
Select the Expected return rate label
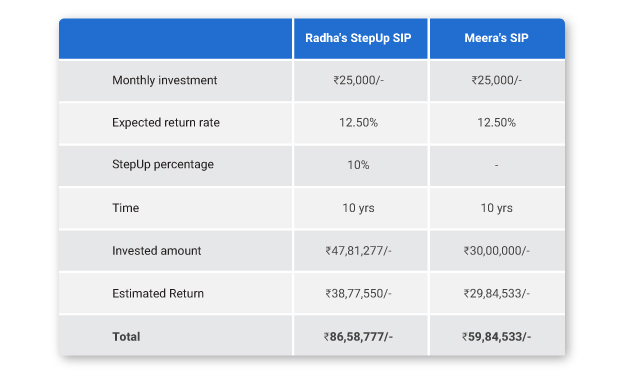click(x=166, y=122)
